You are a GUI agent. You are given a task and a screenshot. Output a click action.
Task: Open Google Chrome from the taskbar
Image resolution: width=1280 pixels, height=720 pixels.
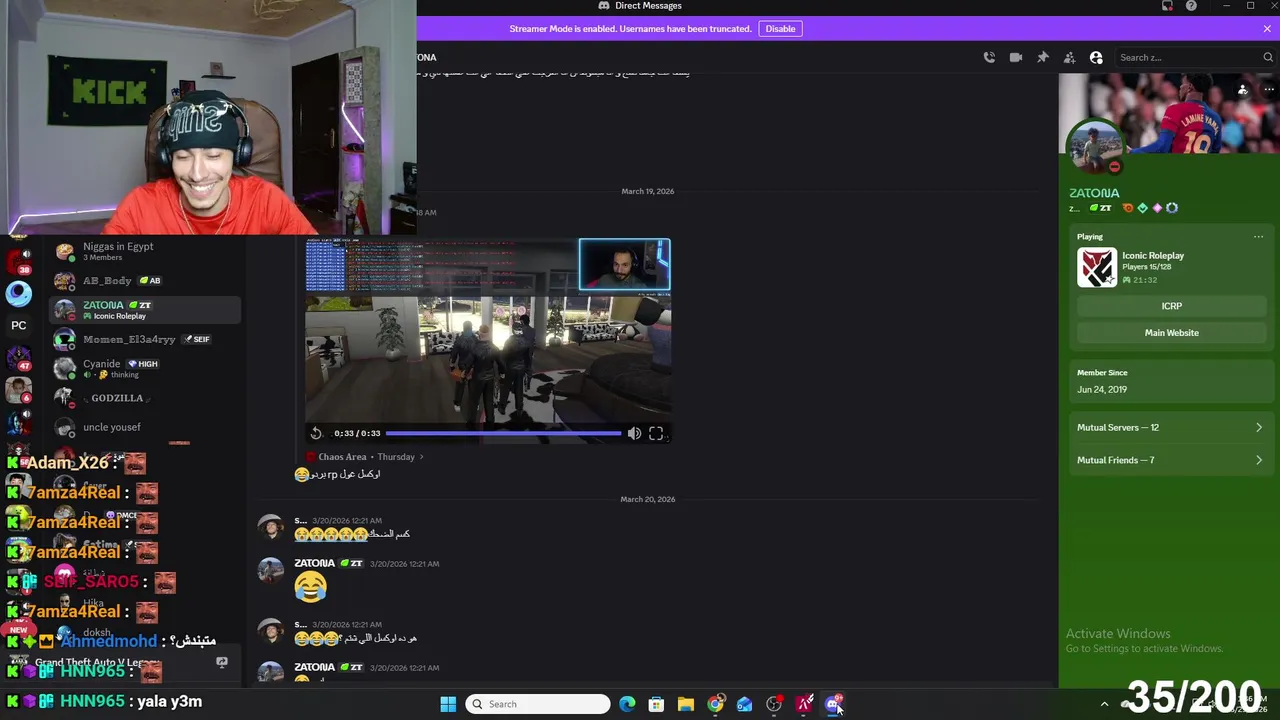tap(715, 704)
